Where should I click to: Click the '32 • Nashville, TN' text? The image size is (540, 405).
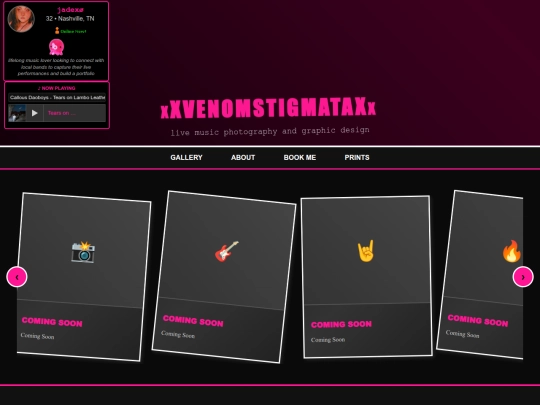point(70,19)
